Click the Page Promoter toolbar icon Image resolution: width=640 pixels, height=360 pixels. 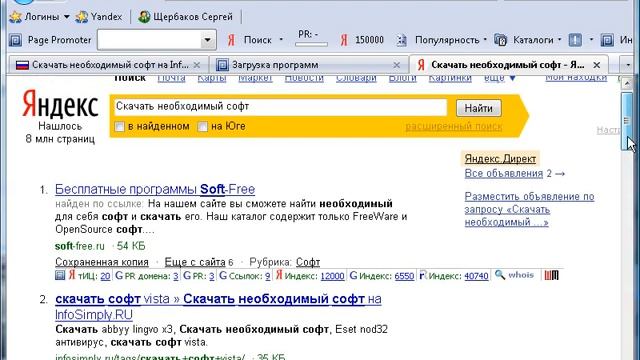(x=15, y=40)
